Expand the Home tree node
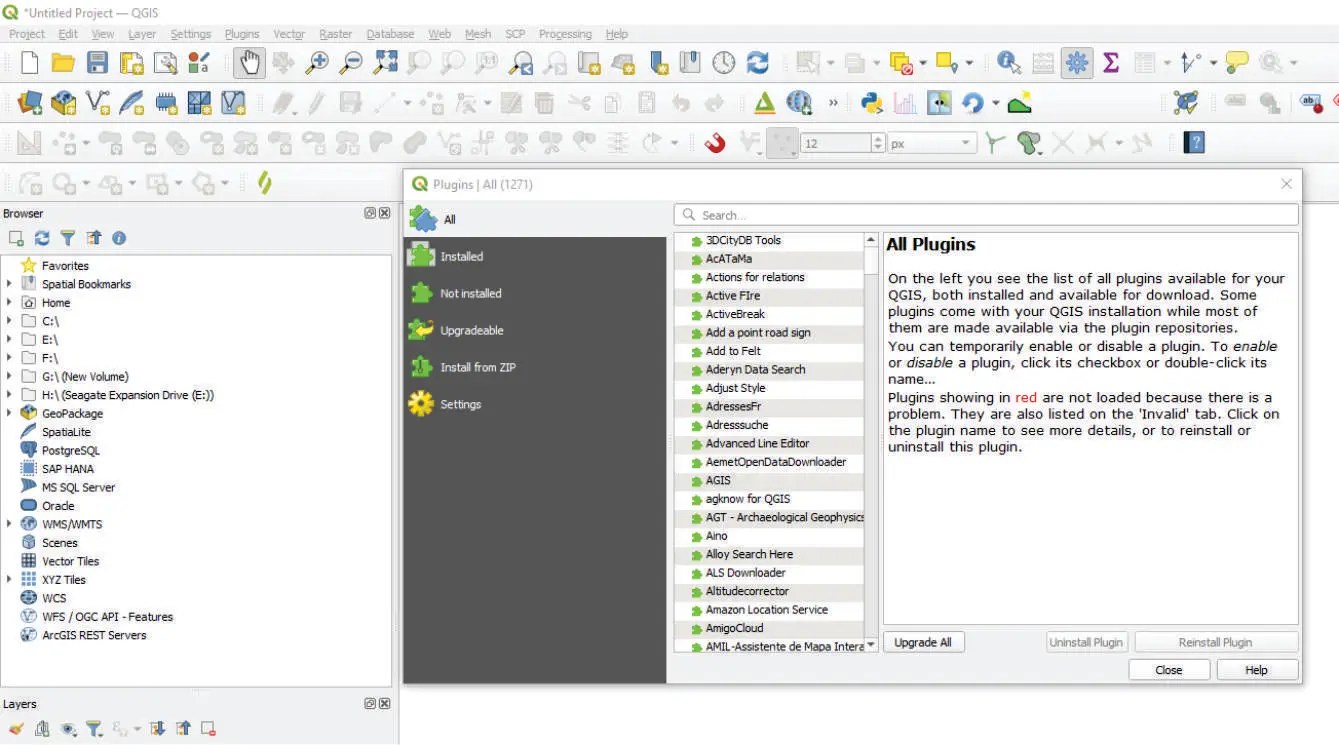Image resolution: width=1339 pixels, height=745 pixels. point(9,302)
